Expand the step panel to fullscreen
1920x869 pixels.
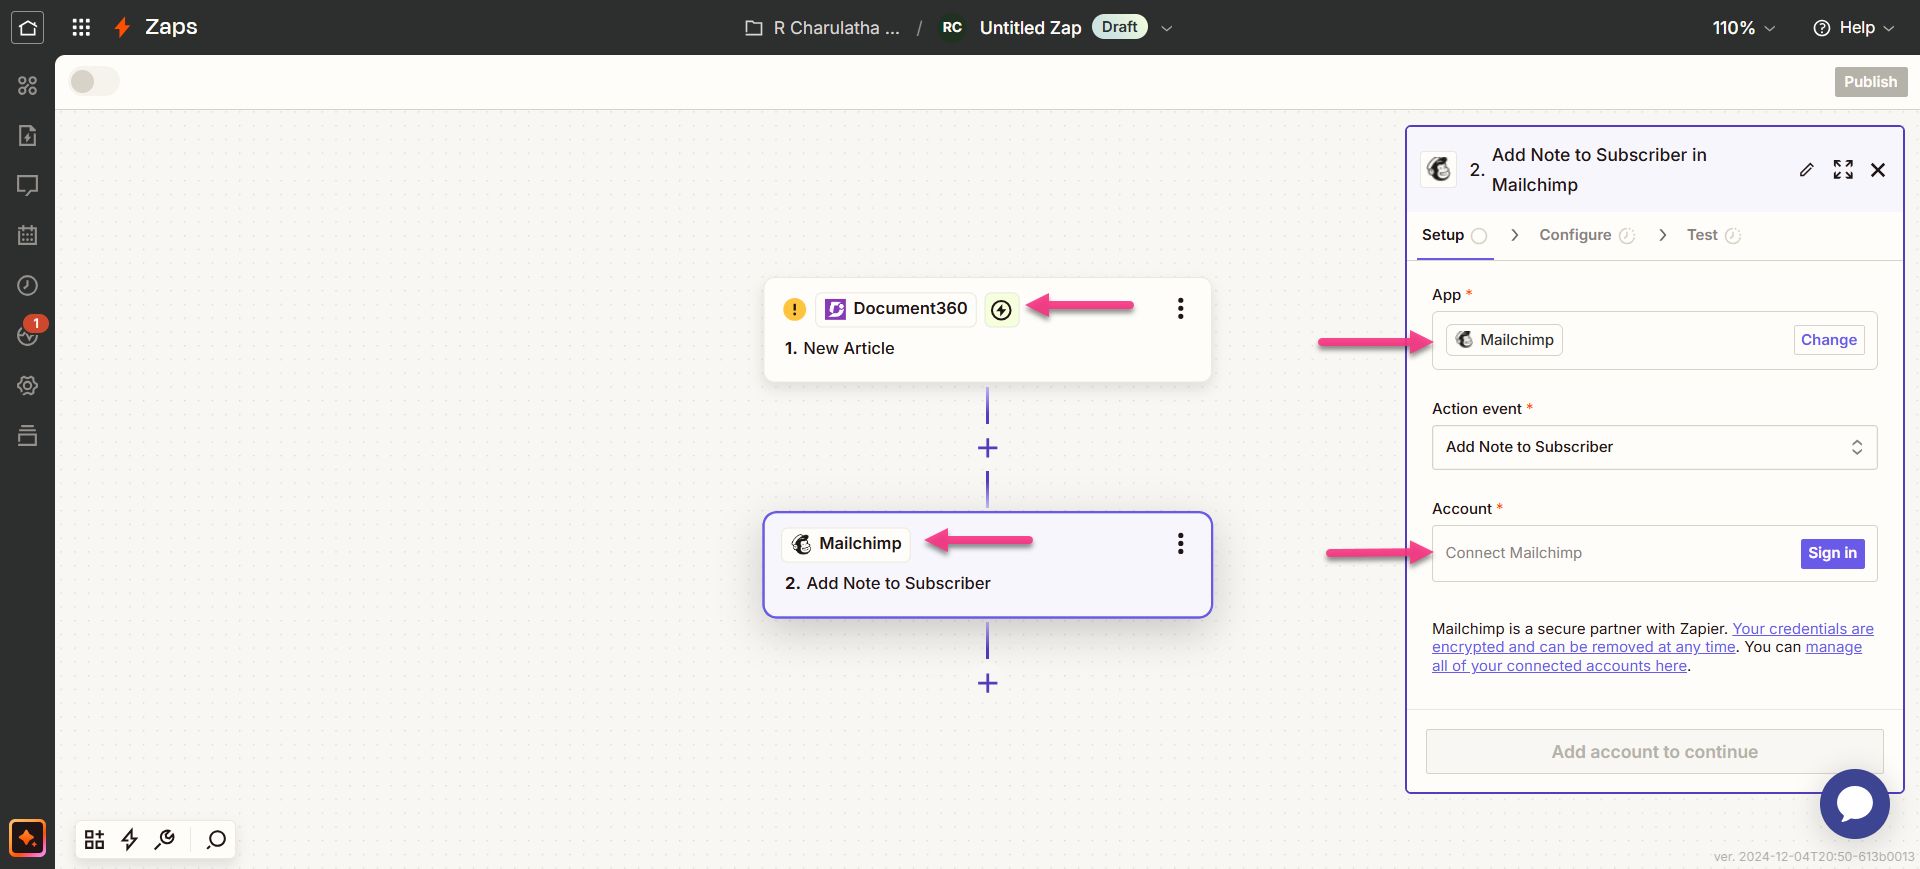[1843, 170]
